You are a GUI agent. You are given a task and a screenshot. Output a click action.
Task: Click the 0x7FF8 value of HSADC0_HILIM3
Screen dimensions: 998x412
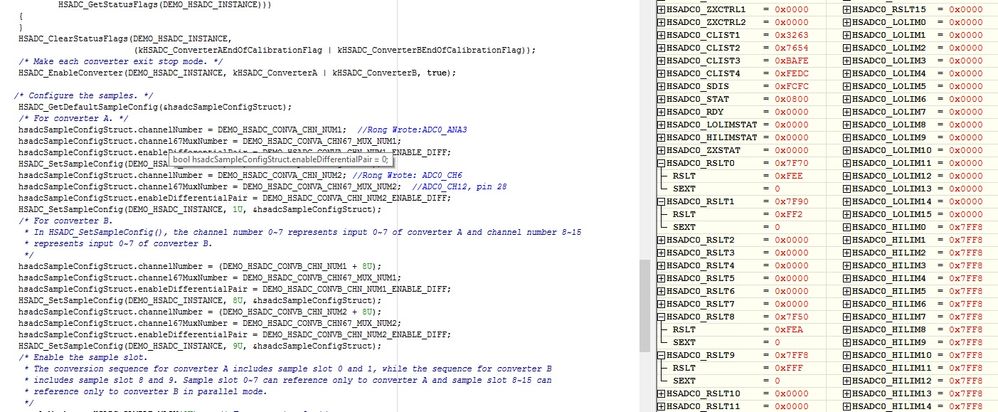point(966,266)
